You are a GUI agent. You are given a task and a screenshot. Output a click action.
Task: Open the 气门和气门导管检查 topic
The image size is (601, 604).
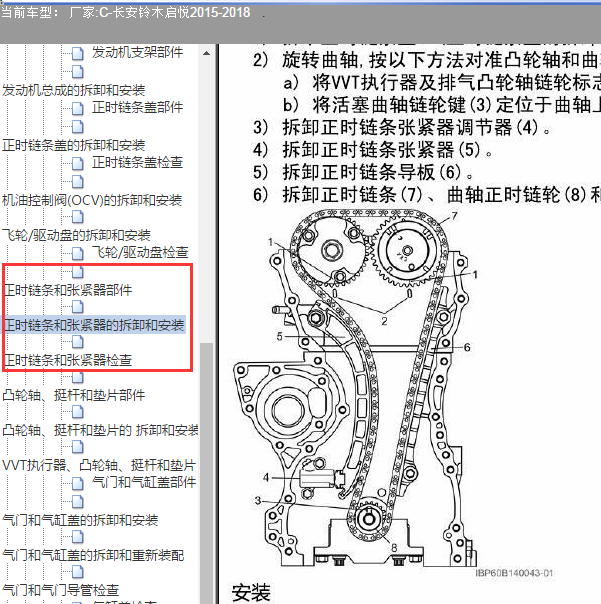60,590
